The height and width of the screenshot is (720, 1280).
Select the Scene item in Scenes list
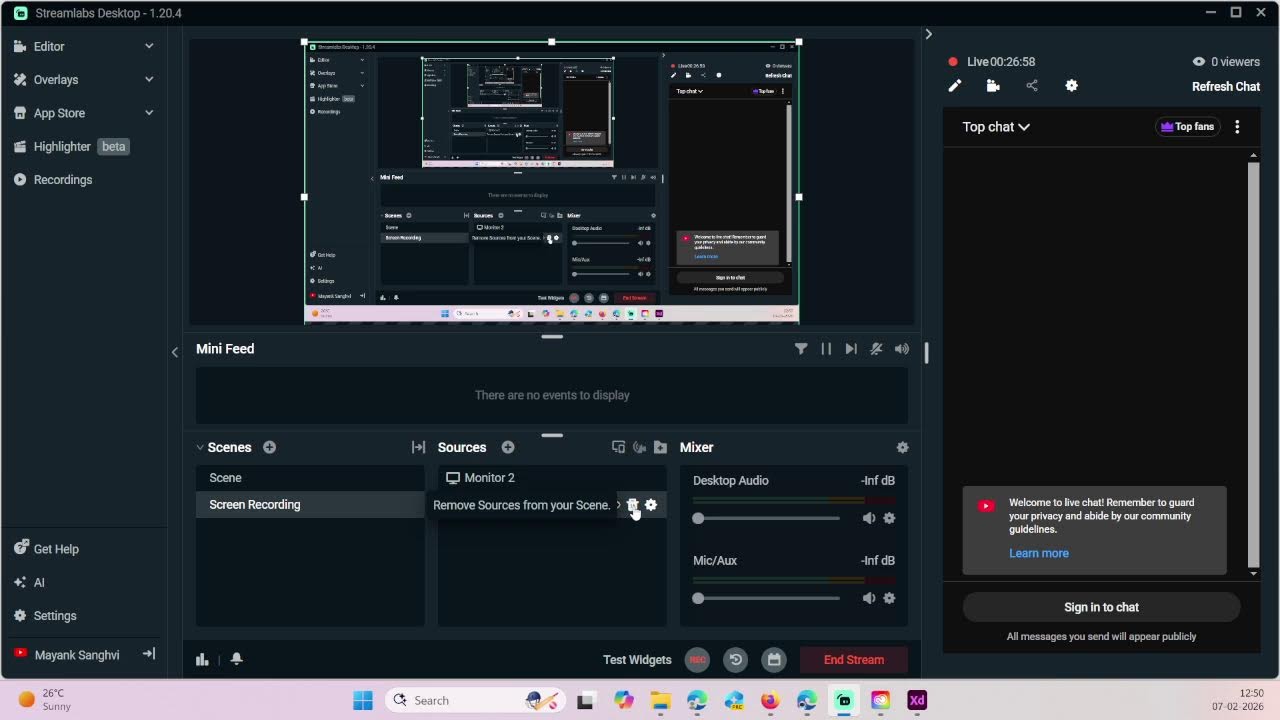click(310, 478)
